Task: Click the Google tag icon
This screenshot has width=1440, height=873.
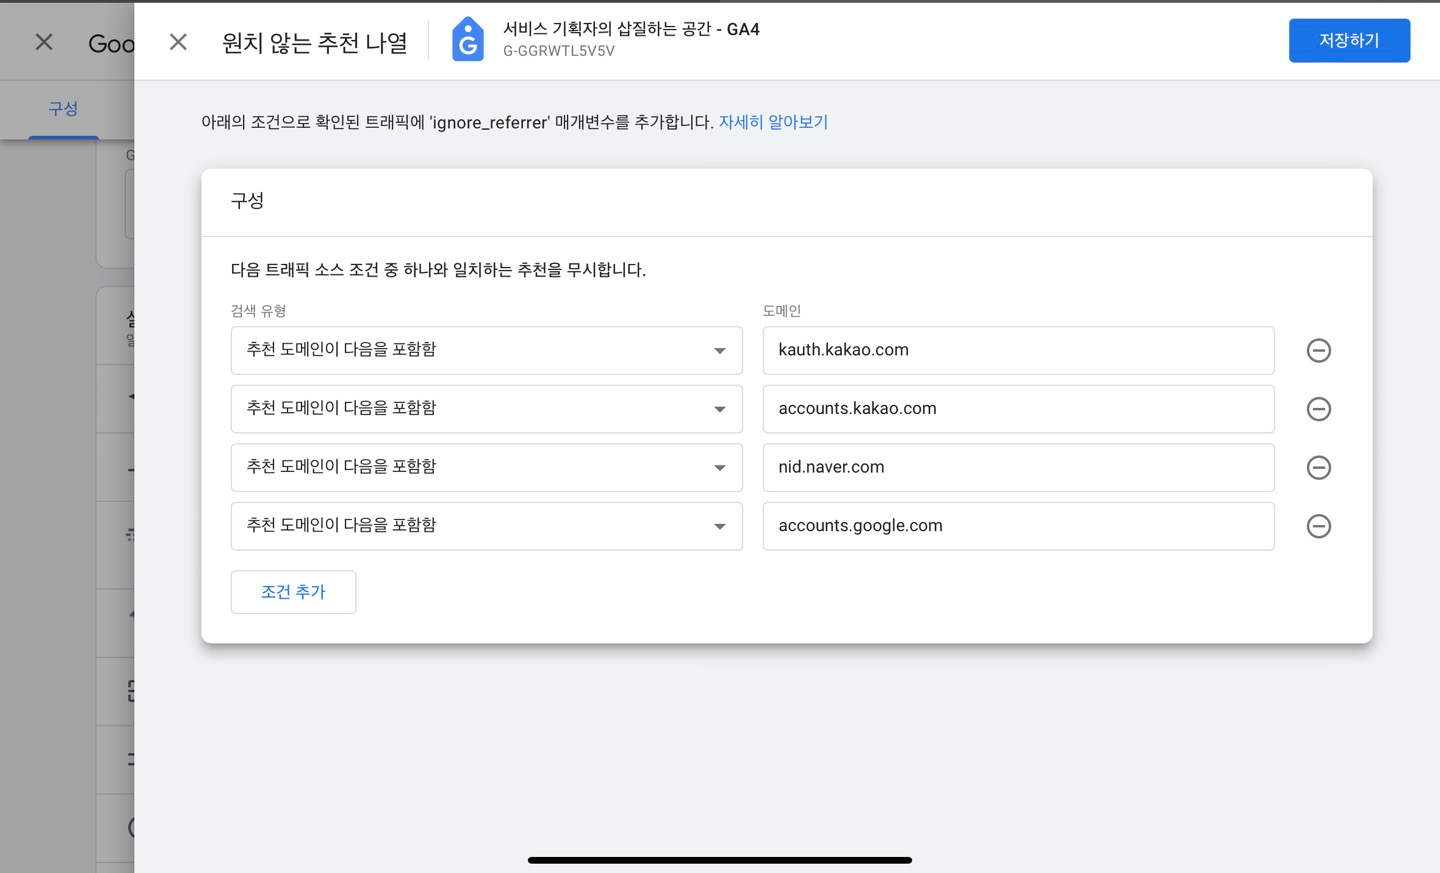Action: click(x=467, y=40)
